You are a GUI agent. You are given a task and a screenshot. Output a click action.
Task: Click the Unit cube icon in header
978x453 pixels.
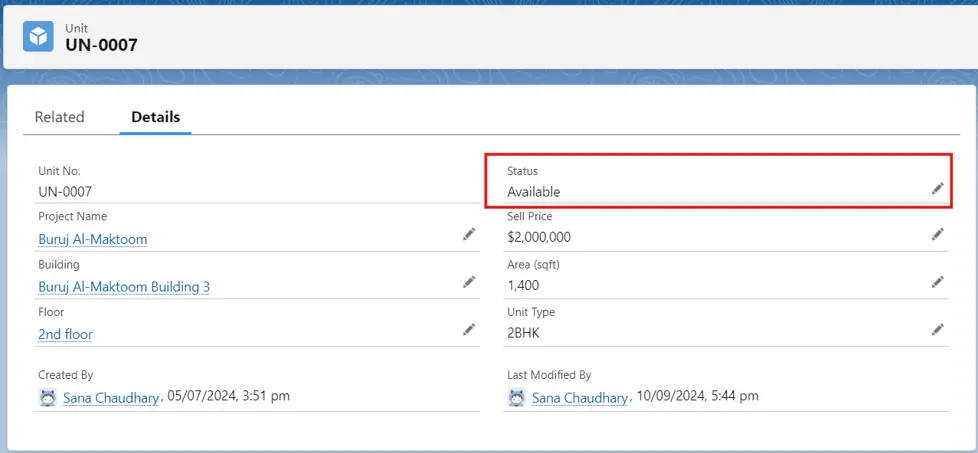tap(39, 36)
